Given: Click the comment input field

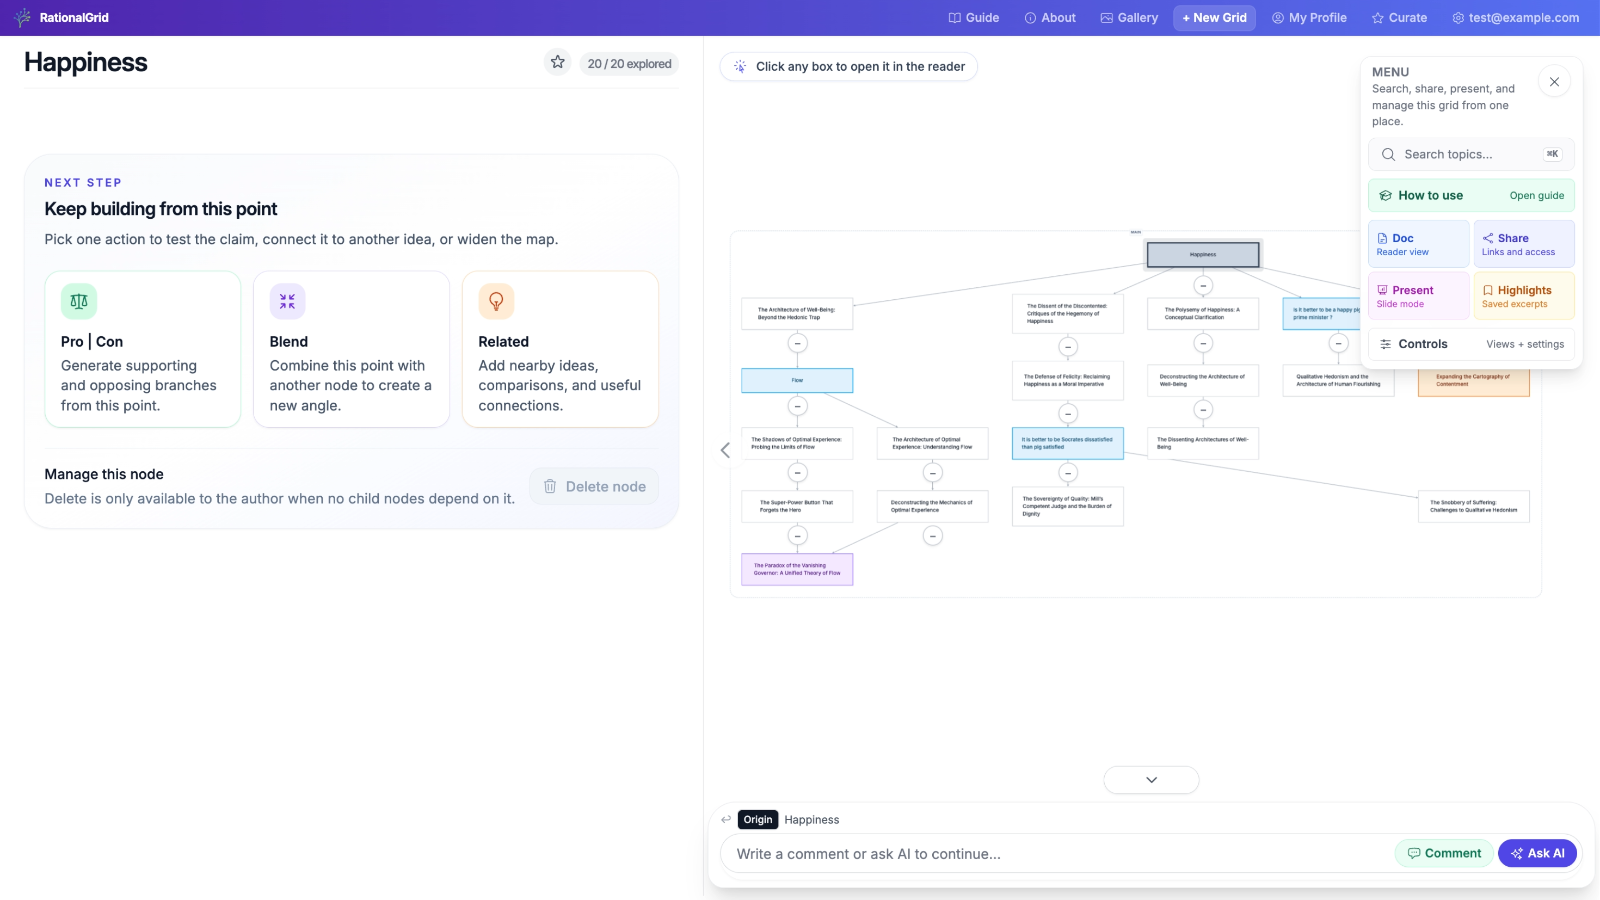Looking at the screenshot, I should coord(1000,853).
